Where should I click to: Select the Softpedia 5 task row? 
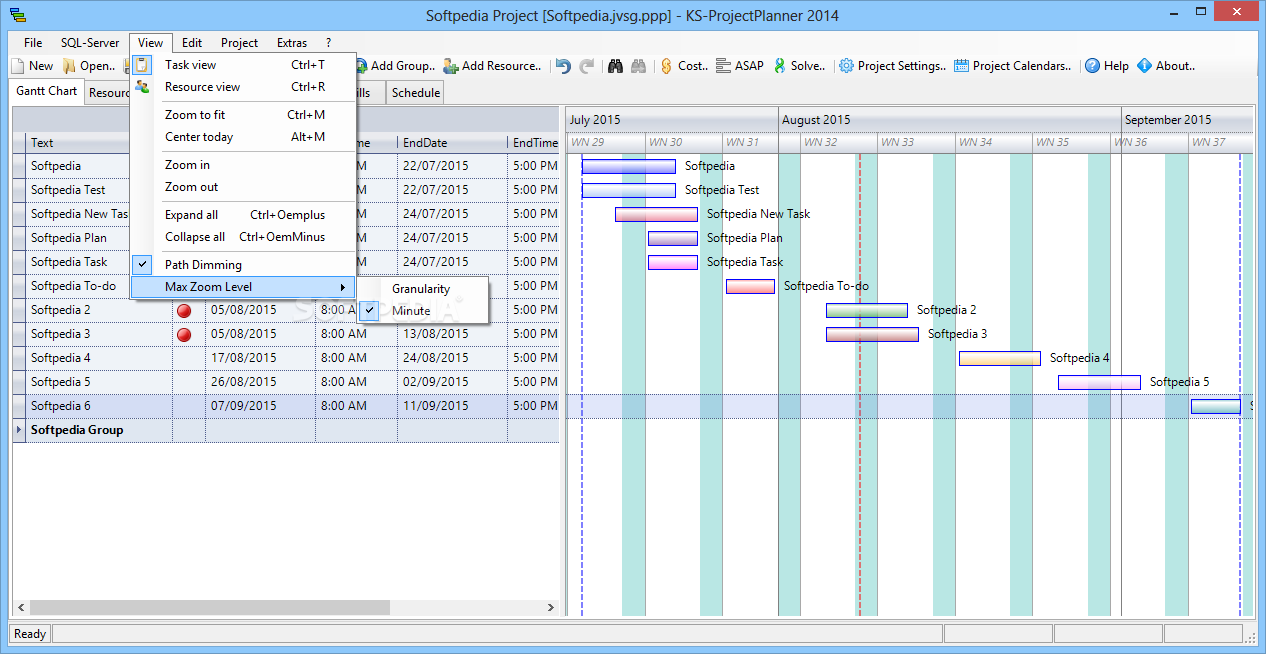(285, 382)
